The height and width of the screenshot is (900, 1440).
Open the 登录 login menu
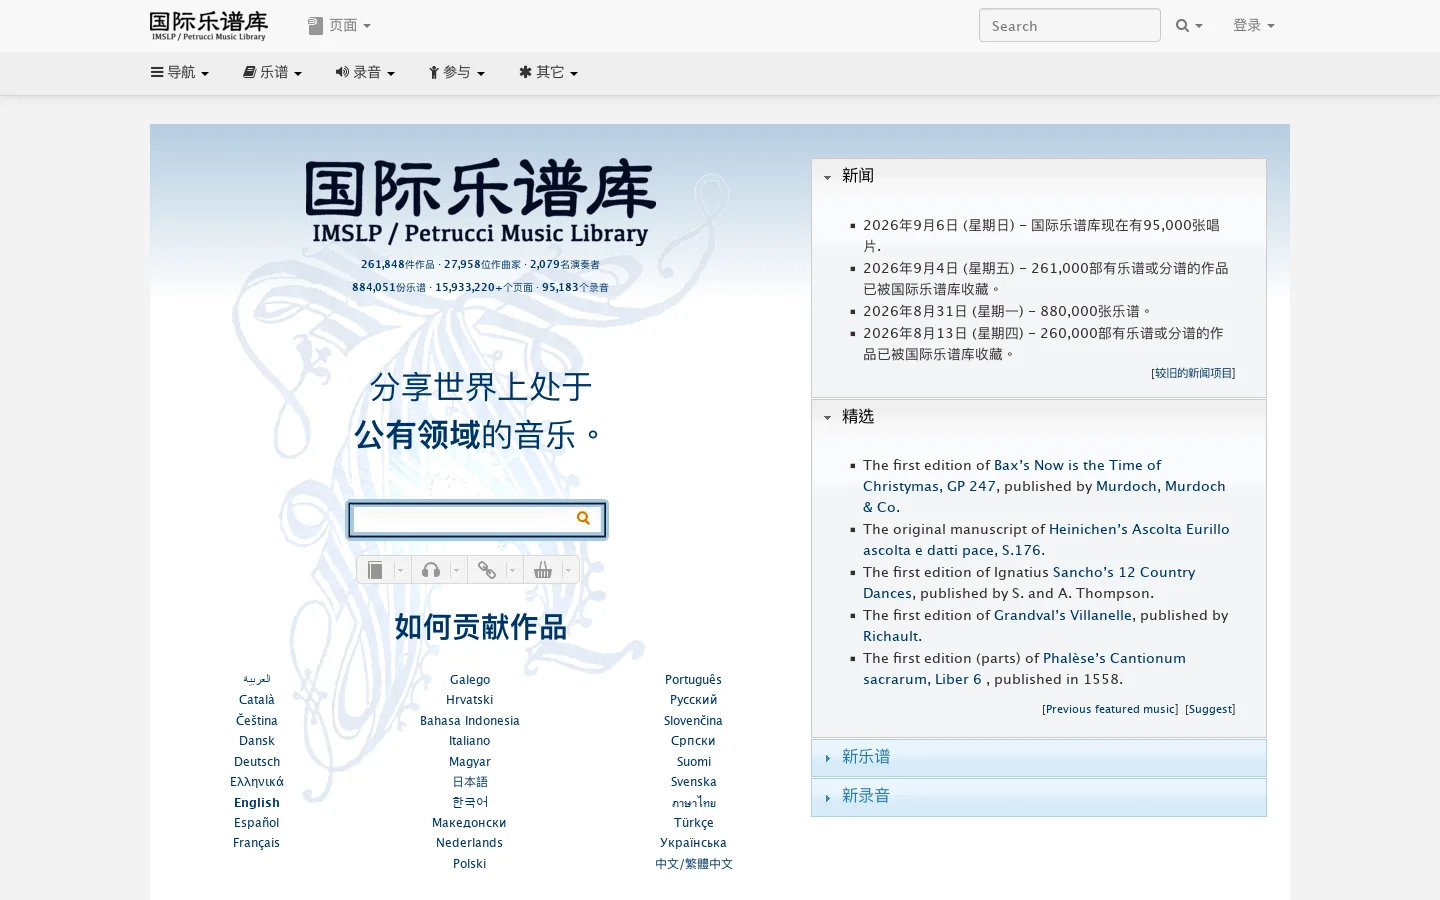[x=1254, y=26]
